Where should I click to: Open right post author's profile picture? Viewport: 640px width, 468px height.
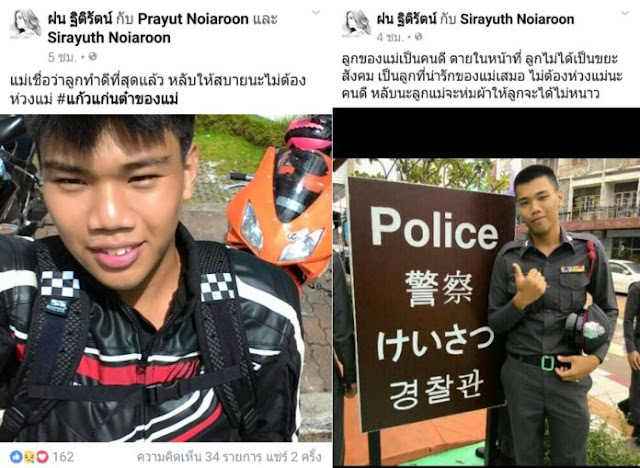pyautogui.click(x=357, y=24)
